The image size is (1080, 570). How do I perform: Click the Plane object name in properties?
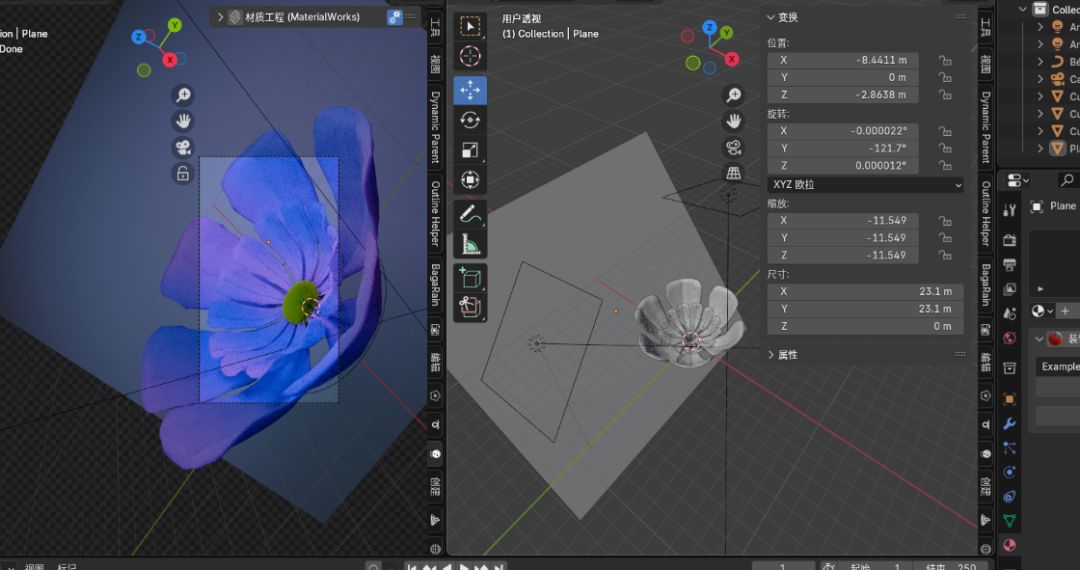[x=1062, y=206]
